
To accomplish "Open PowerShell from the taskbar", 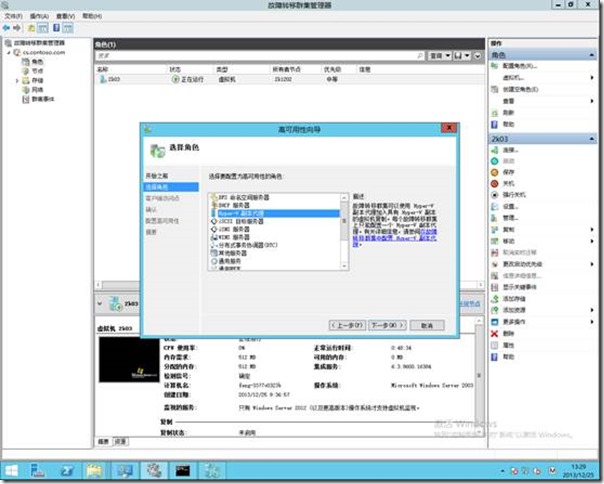I will pos(66,471).
